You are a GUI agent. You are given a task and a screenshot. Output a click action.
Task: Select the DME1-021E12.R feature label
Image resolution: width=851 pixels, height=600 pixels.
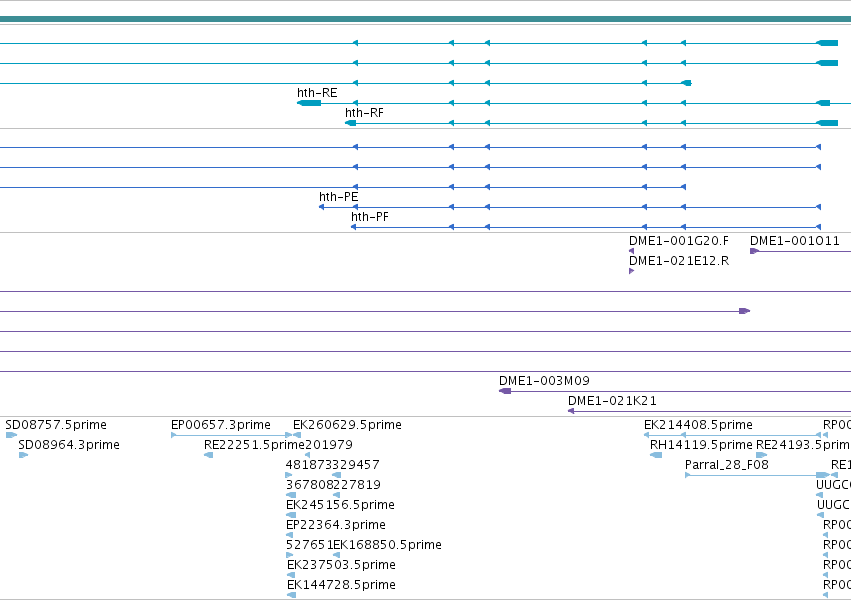coord(679,260)
